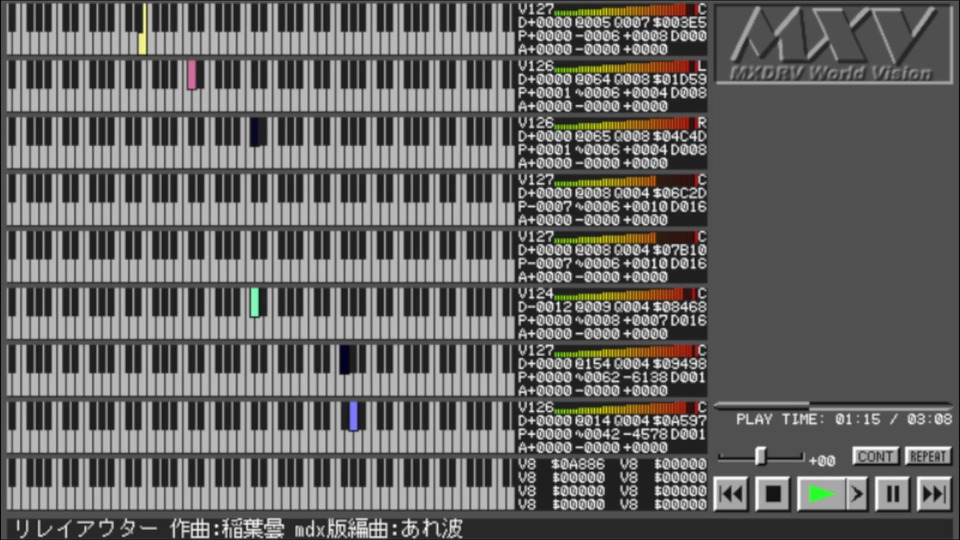The height and width of the screenshot is (540, 960).
Task: Click the R pan indicator on the @065 channel
Action: pos(702,123)
